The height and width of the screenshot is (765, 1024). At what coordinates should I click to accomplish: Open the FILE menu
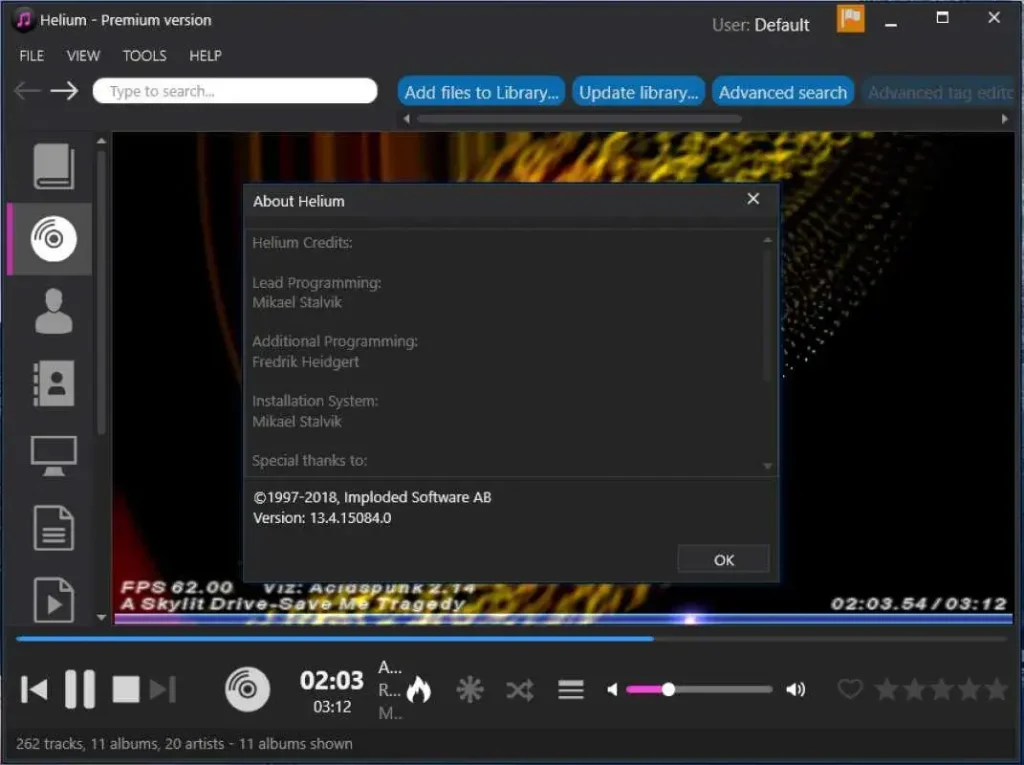coord(31,56)
